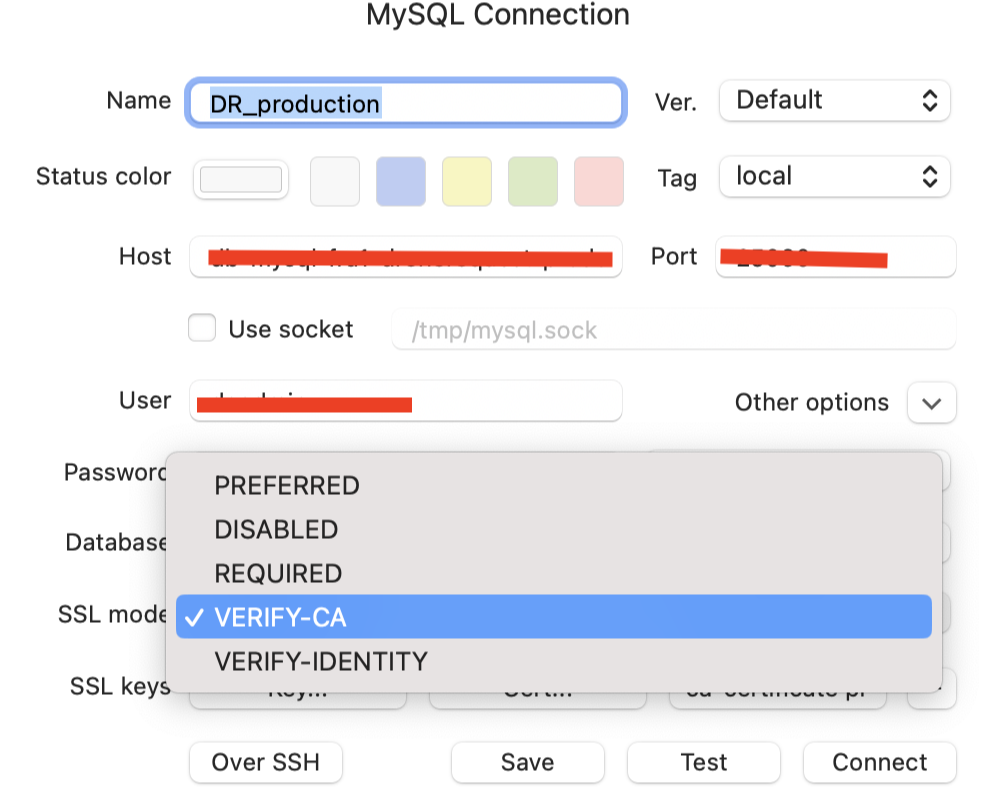Screen dimensions: 994x788
Task: Click in the Name field showing DR_production
Action: click(x=405, y=102)
